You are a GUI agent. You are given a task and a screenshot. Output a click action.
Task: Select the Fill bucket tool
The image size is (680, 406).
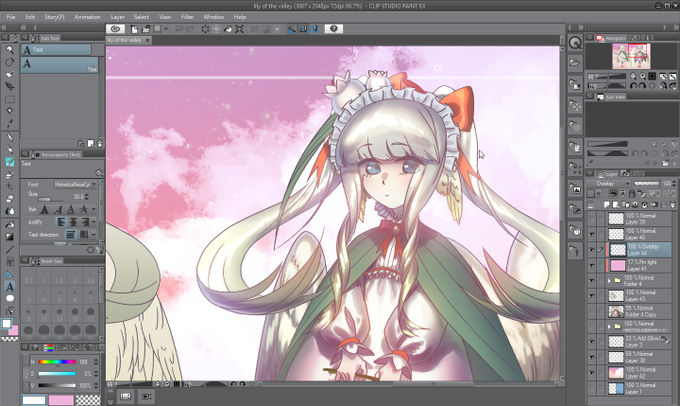coord(10,225)
